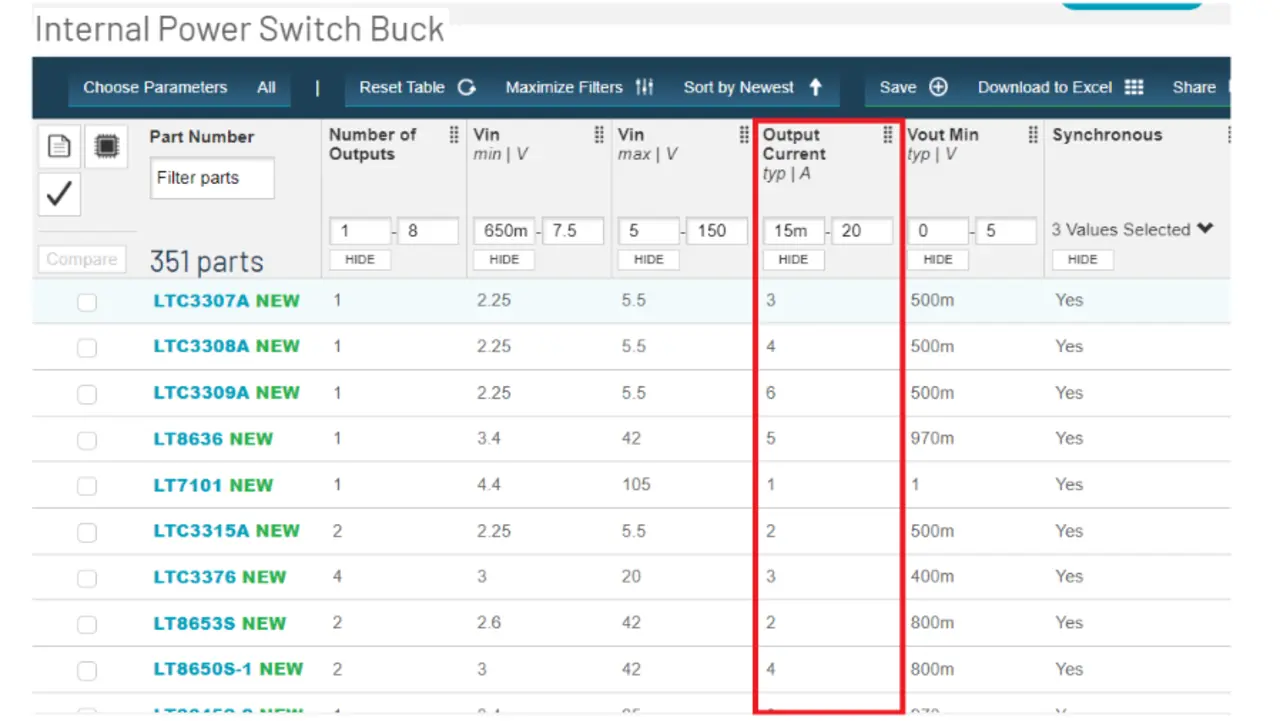Click the Download to Excel grid icon
Image resolution: width=1280 pixels, height=721 pixels.
pos(1134,88)
